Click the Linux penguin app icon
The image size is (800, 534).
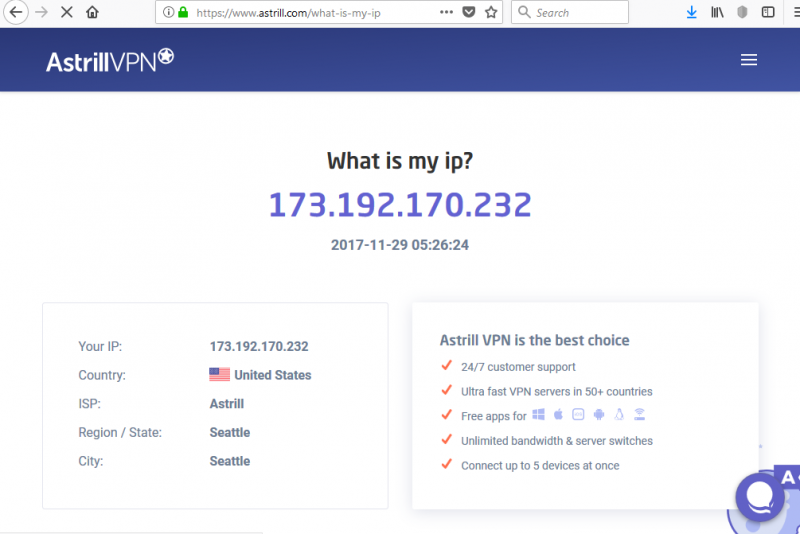[619, 415]
